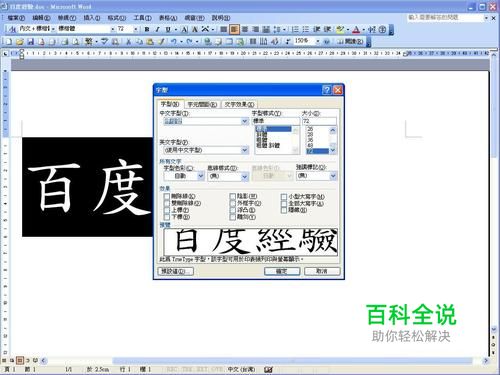The image size is (500, 375).
Task: Check the 外框字 outline checkbox
Action: 233,203
